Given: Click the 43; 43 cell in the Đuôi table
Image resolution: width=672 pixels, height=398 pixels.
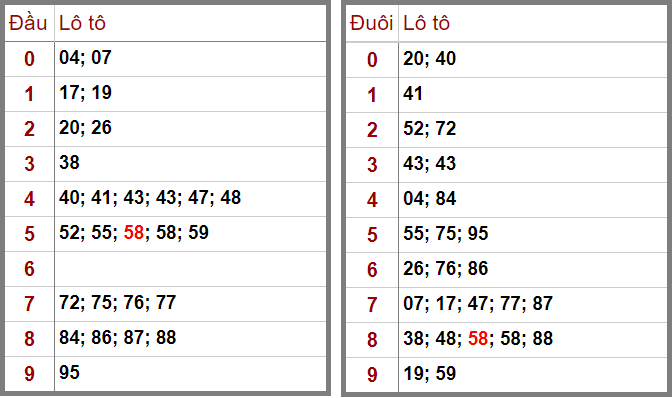Looking at the screenshot, I should (533, 165).
